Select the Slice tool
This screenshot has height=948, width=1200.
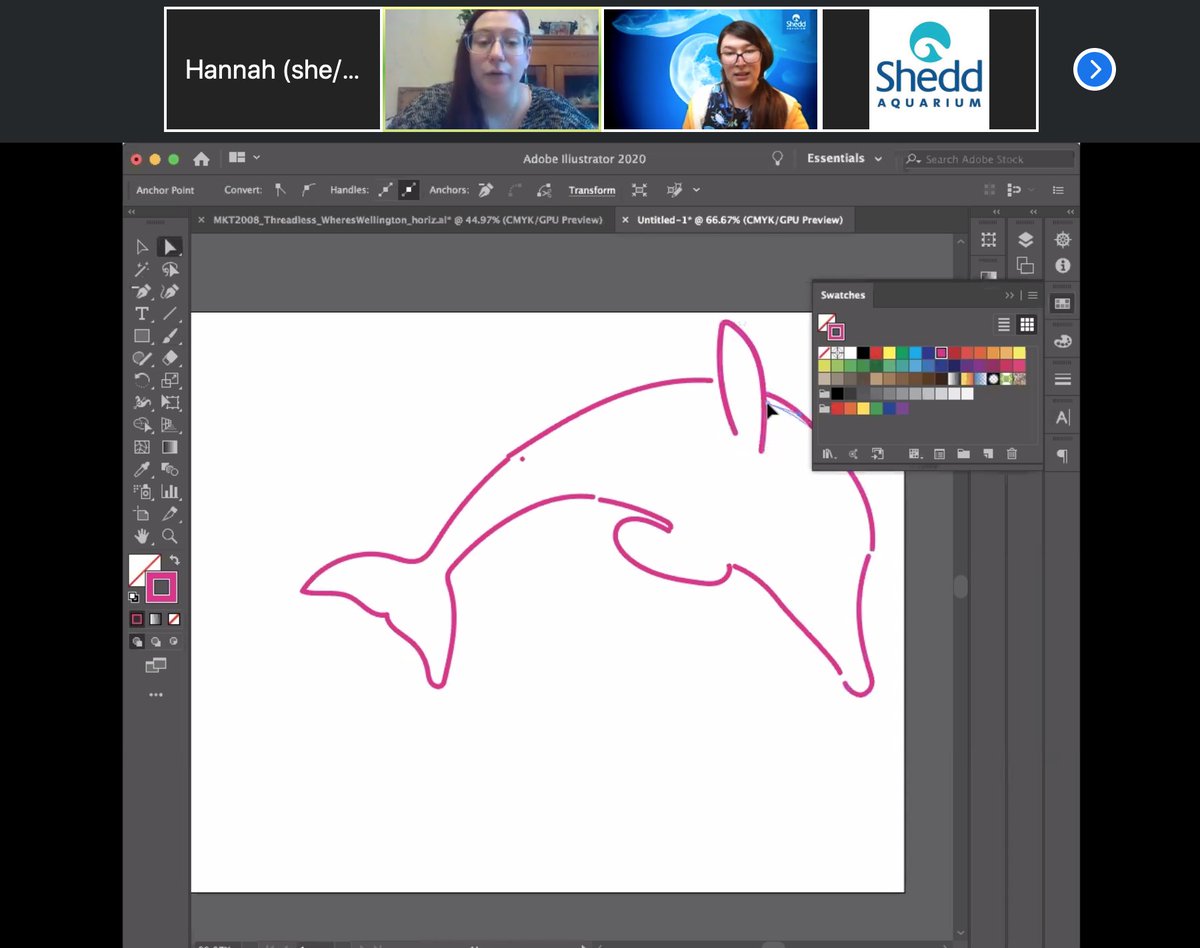pyautogui.click(x=170, y=514)
